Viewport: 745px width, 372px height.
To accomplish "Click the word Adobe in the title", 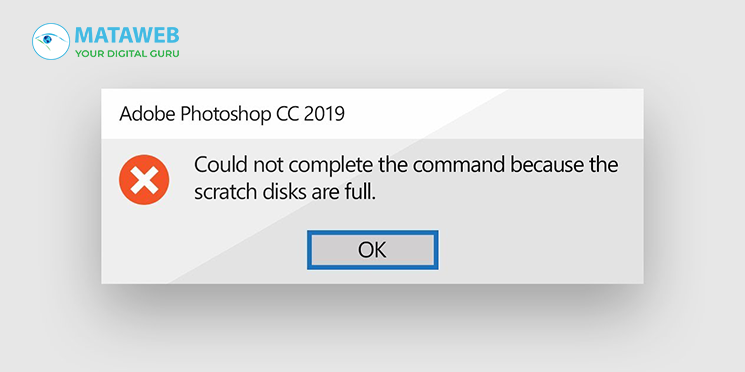I will point(147,114).
